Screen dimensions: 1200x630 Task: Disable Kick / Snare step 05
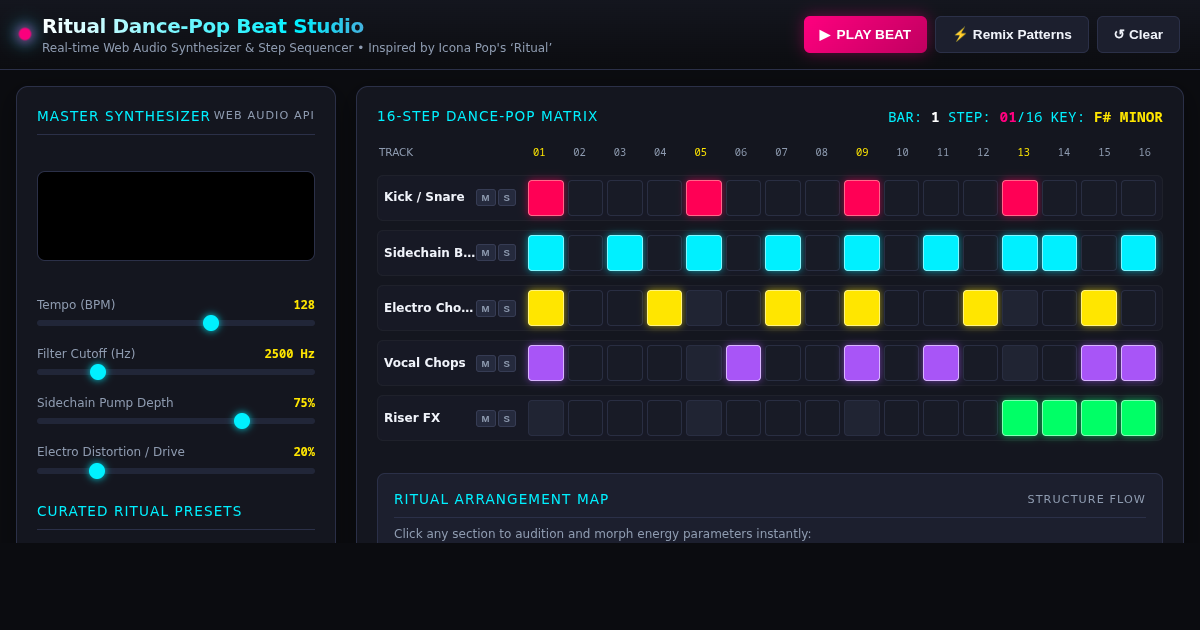[704, 198]
